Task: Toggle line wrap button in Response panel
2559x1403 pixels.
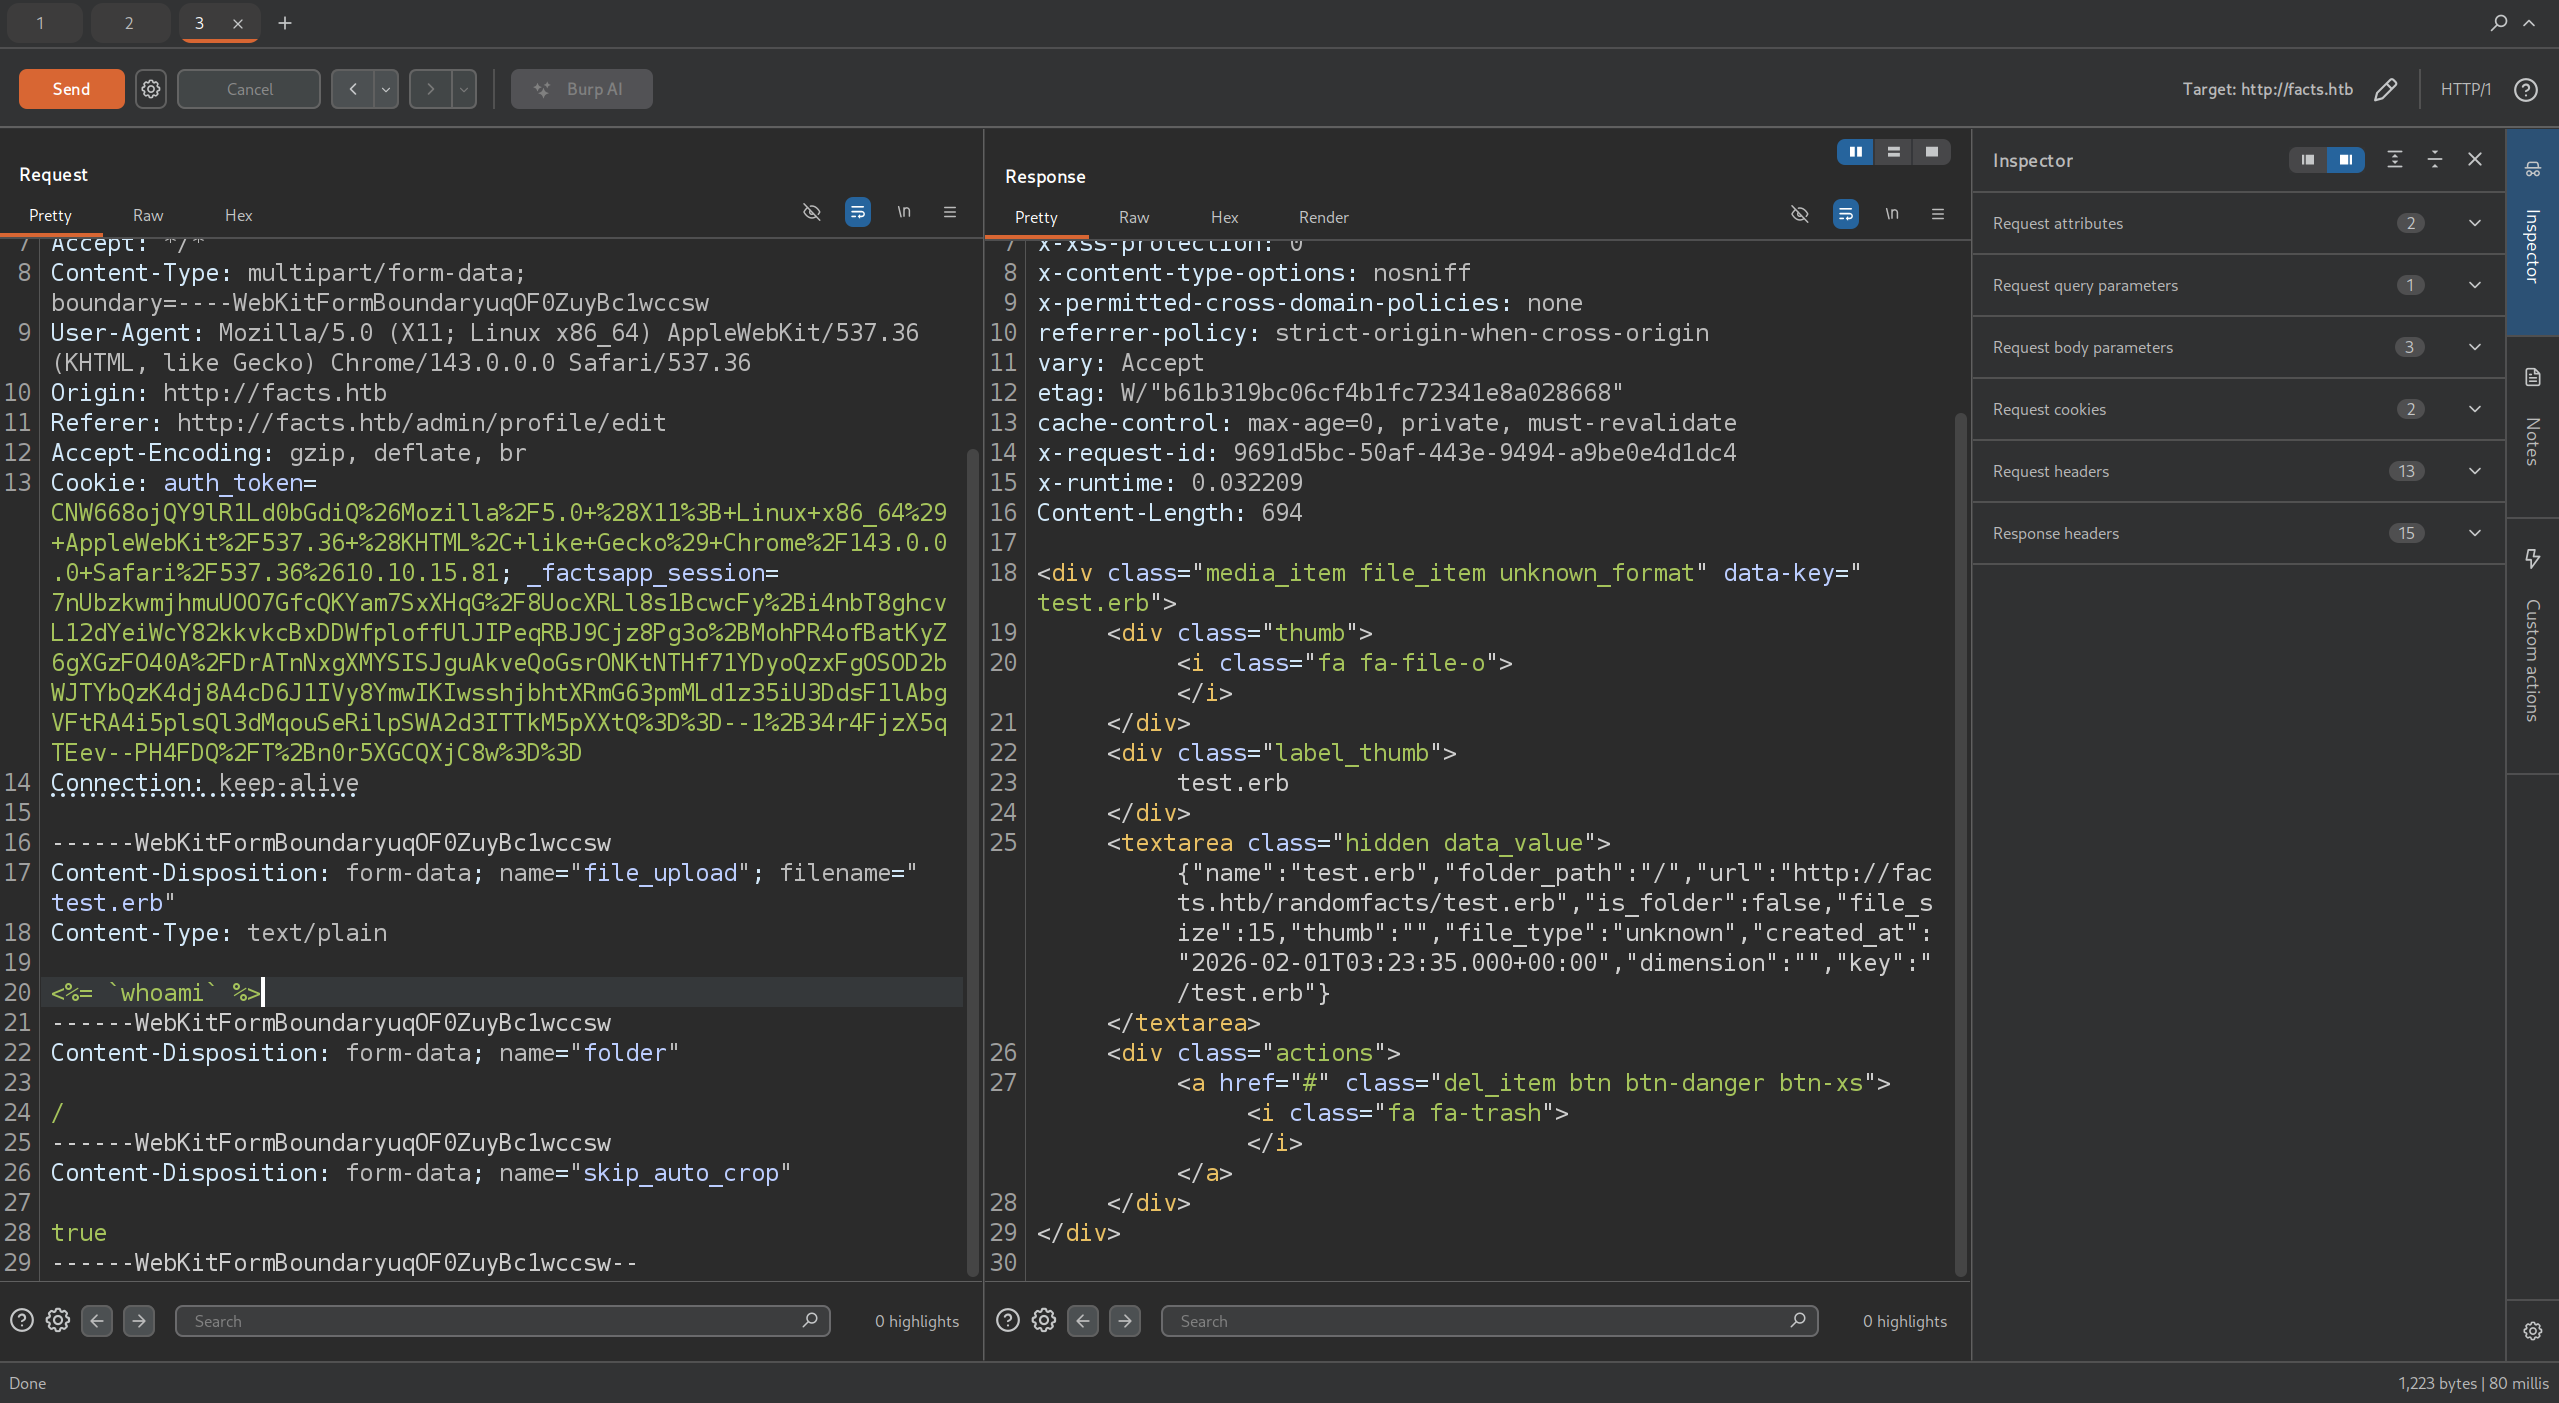Action: pyautogui.click(x=1846, y=214)
